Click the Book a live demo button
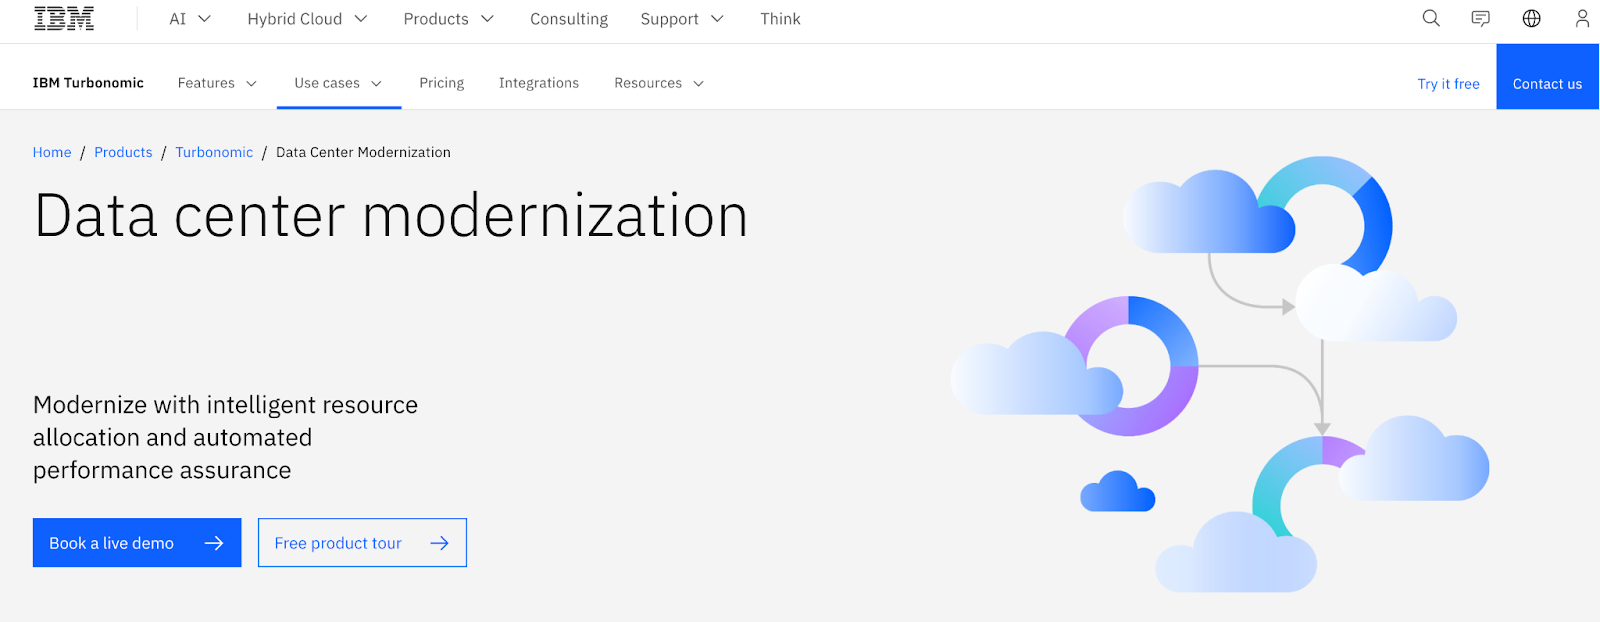1600x622 pixels. 137,543
